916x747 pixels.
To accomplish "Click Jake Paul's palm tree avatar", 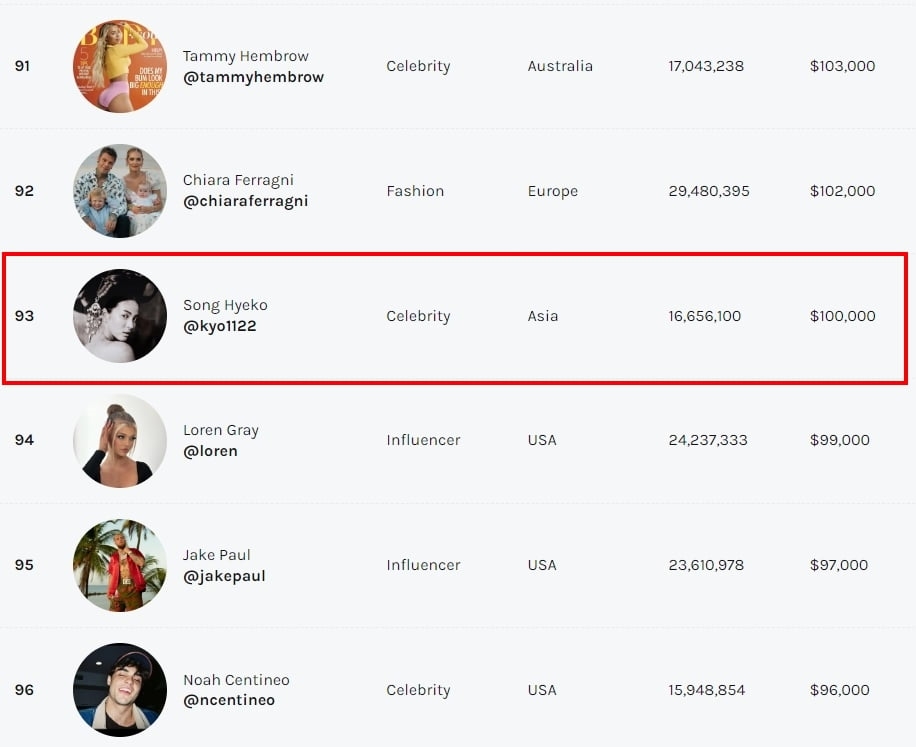I will click(x=120, y=565).
